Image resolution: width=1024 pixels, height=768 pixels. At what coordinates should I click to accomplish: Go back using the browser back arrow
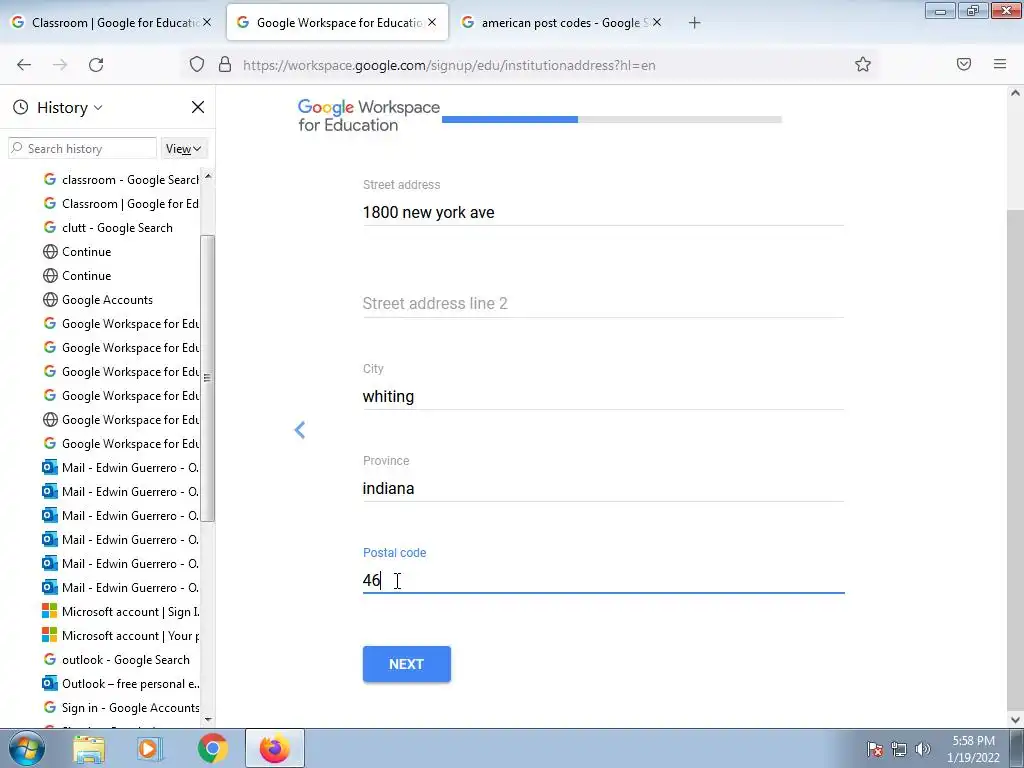pyautogui.click(x=24, y=65)
